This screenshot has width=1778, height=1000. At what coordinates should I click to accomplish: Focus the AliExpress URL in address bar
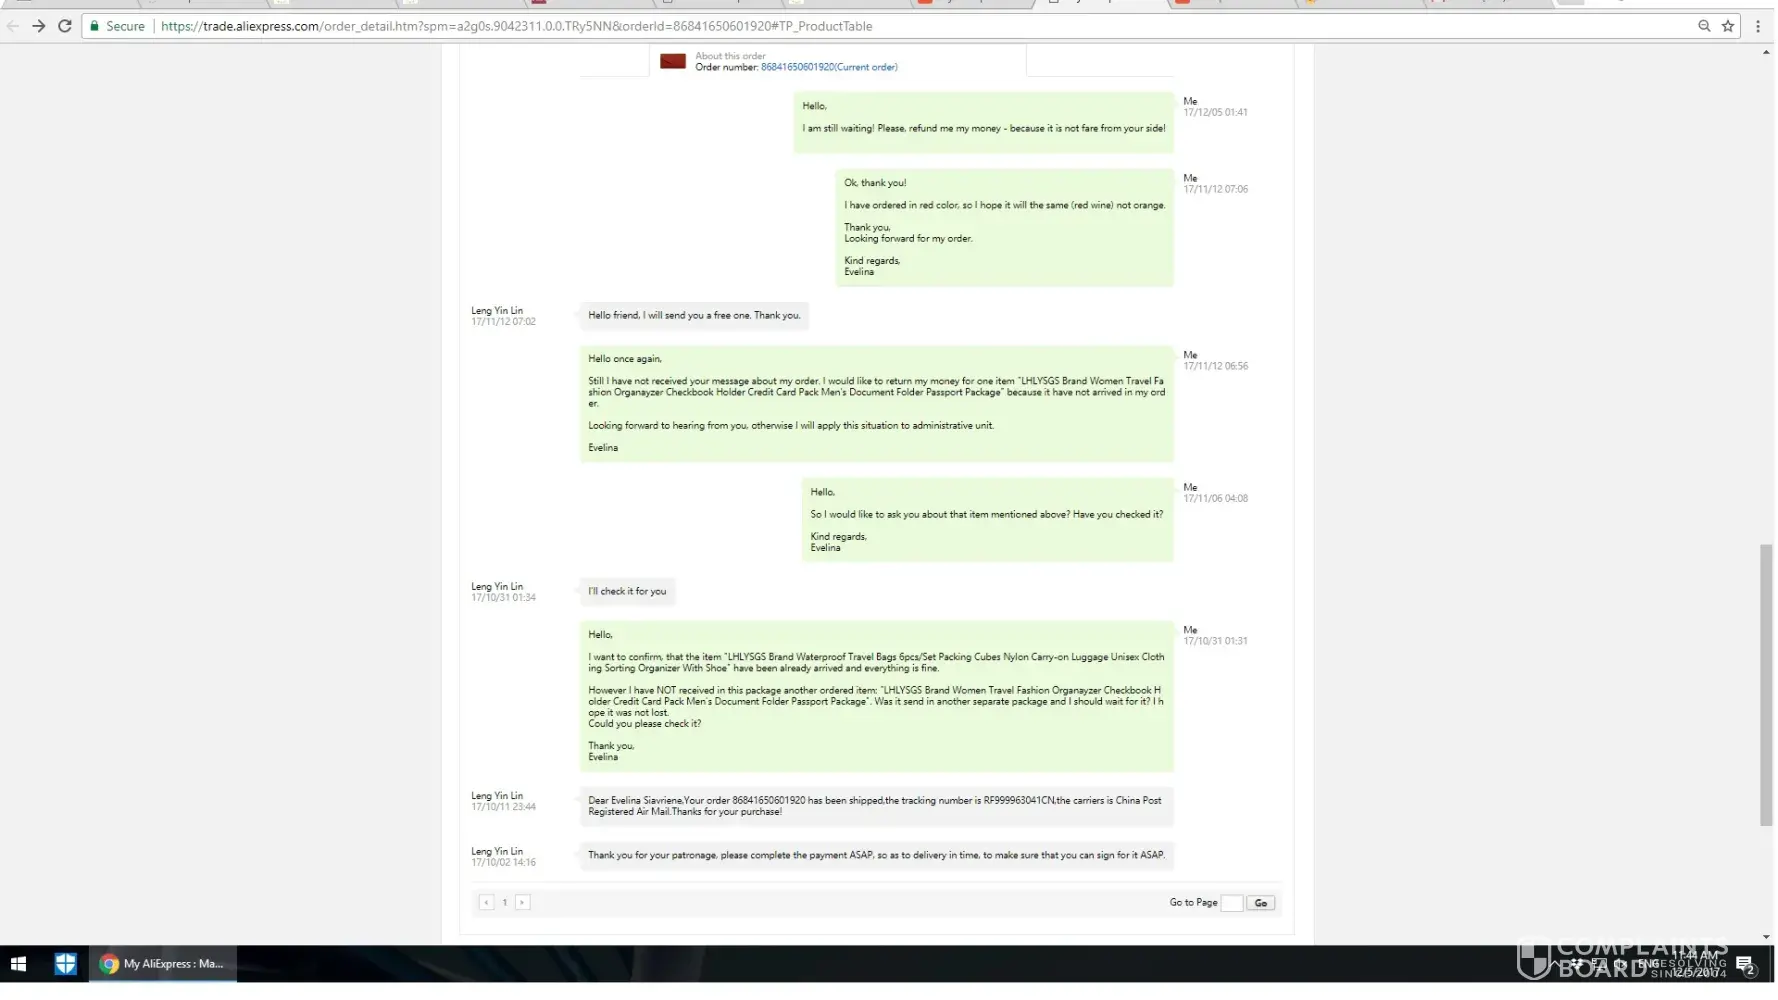click(516, 26)
